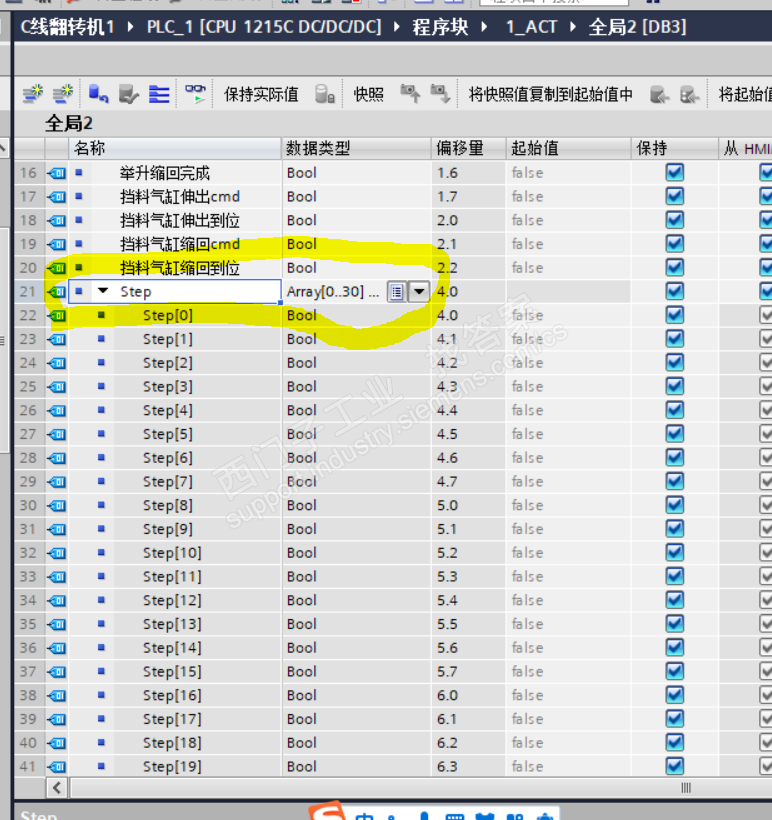Click the add new row toolbar icon
This screenshot has width=772, height=820.
point(63,94)
